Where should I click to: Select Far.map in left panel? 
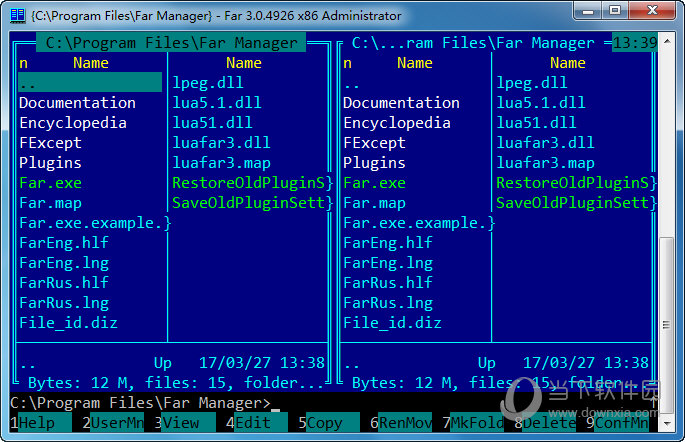click(x=50, y=203)
